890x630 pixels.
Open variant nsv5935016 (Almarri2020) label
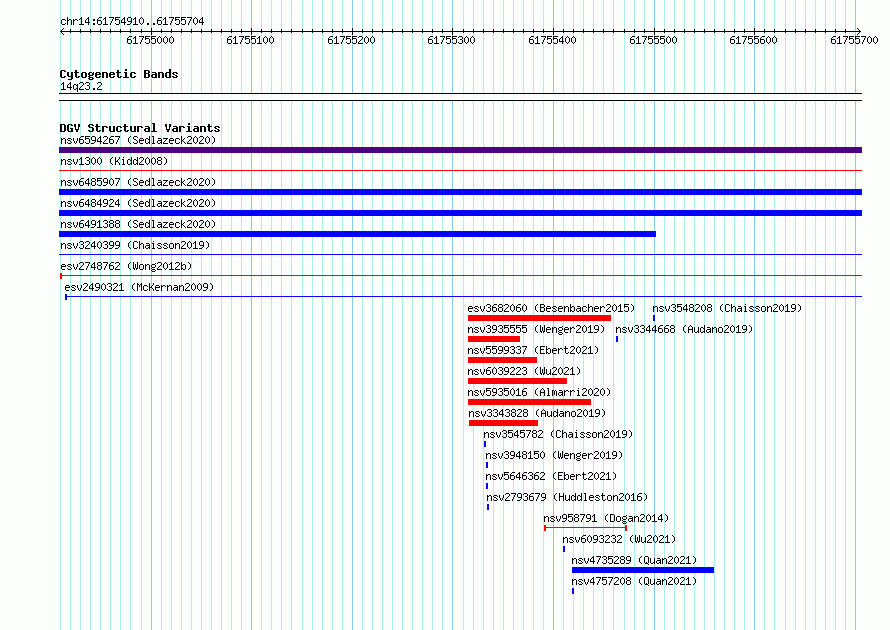coord(539,392)
